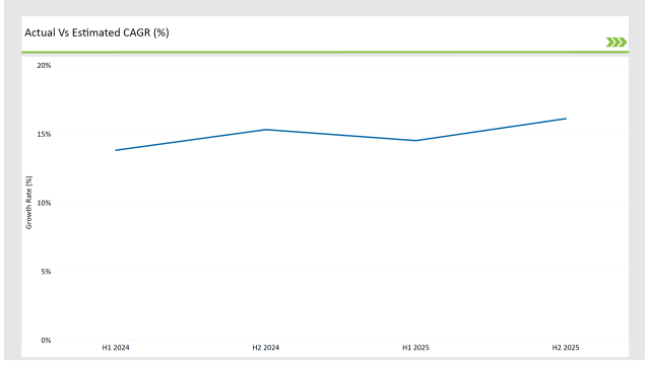The width and height of the screenshot is (650, 365).
Task: Click the blue line between H1 and H2 2025
Action: tap(491, 130)
